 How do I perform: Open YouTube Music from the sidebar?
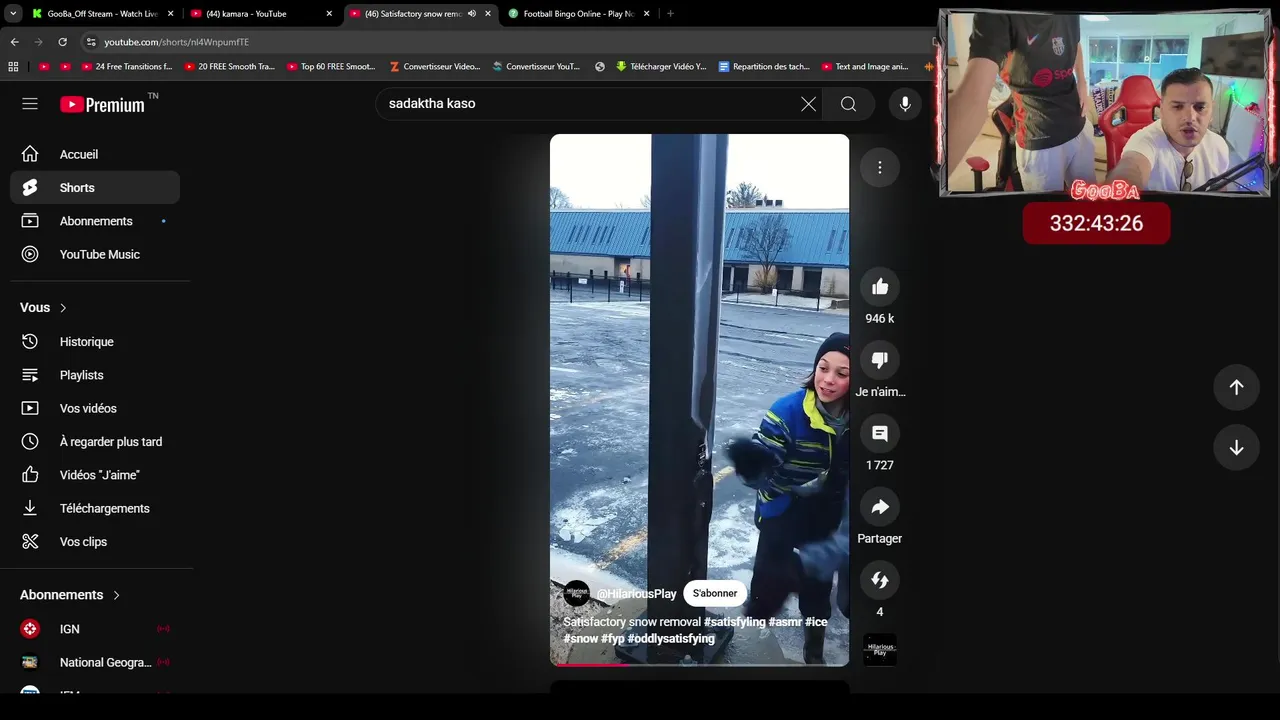pyautogui.click(x=95, y=254)
